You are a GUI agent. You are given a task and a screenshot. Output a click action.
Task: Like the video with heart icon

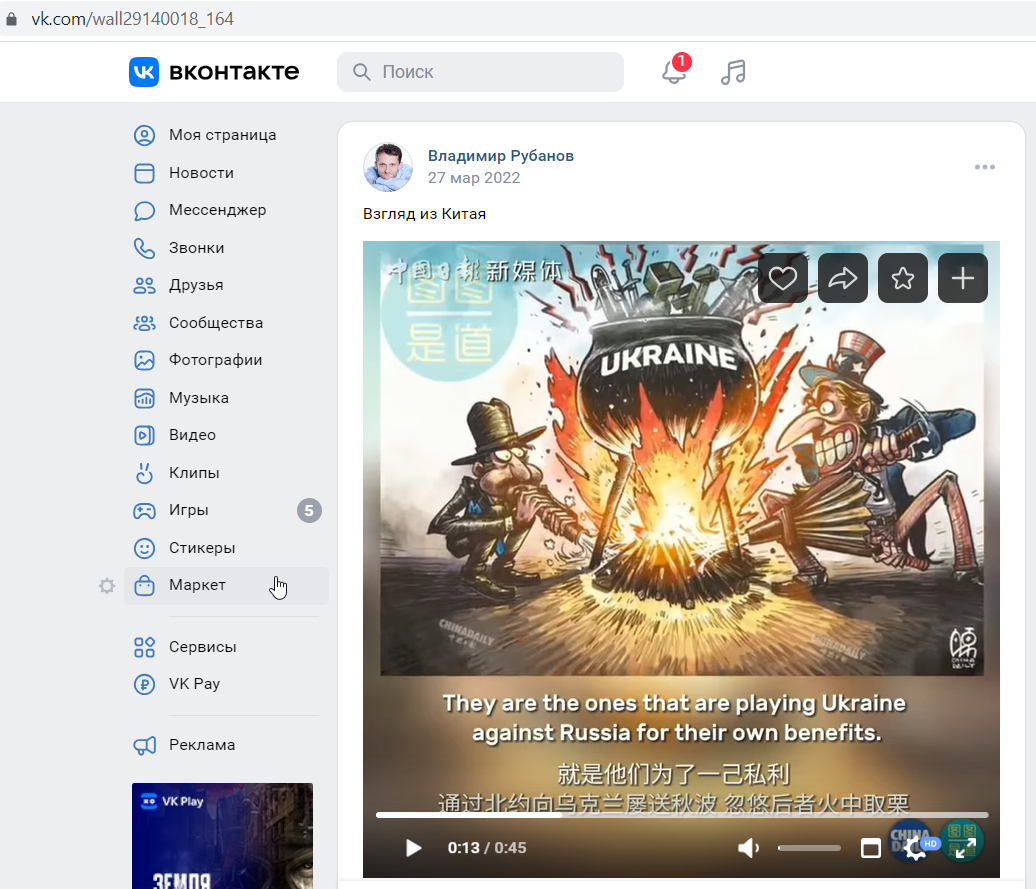pyautogui.click(x=782, y=278)
